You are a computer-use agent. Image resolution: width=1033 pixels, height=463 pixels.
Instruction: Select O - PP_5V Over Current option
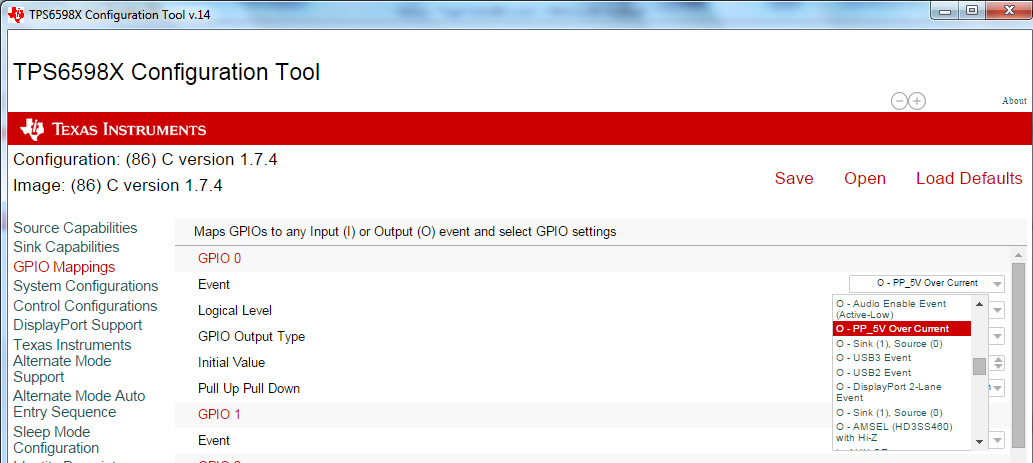point(901,329)
